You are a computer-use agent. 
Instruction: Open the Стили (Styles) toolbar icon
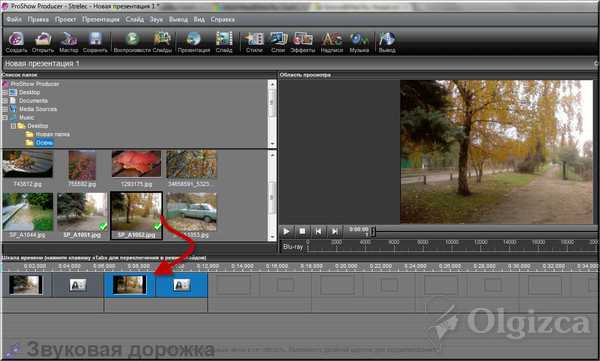click(254, 42)
